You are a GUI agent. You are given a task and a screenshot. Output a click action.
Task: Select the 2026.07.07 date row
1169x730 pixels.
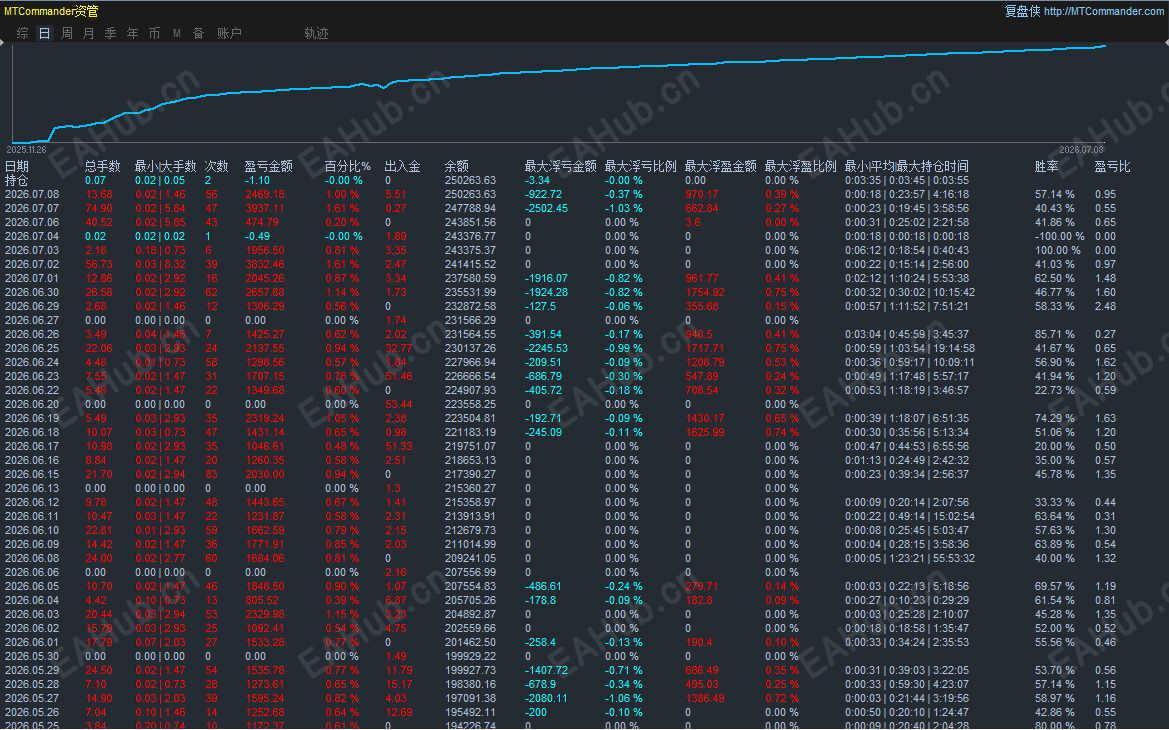click(32, 209)
